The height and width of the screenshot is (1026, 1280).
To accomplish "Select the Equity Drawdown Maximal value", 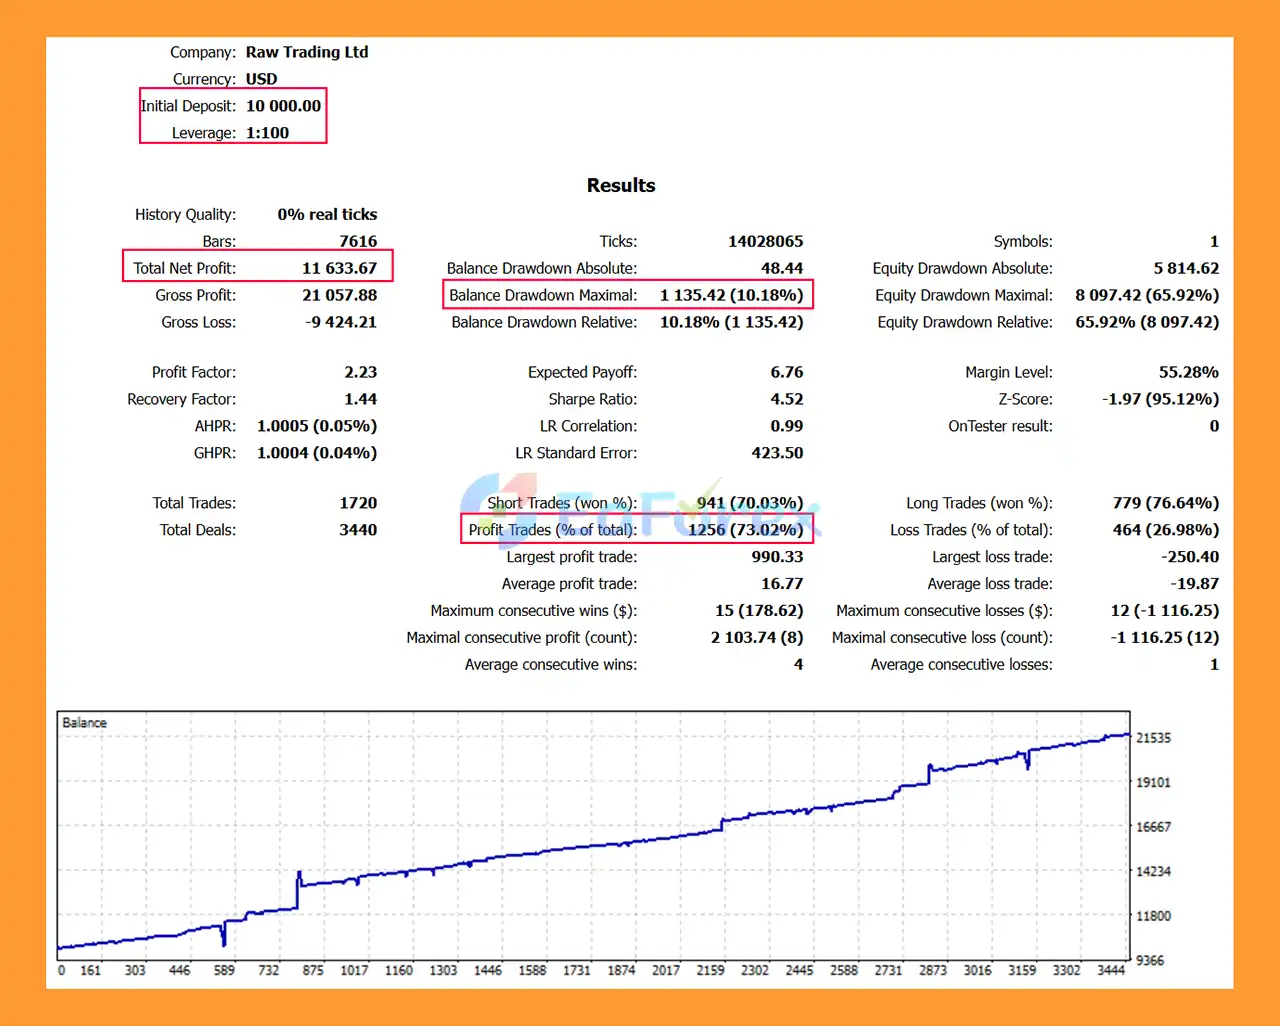I will coord(1146,295).
